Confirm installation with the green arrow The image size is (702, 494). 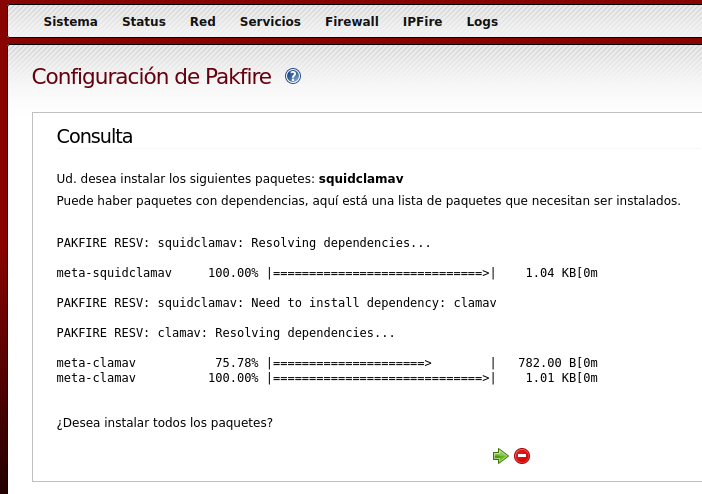[x=501, y=456]
